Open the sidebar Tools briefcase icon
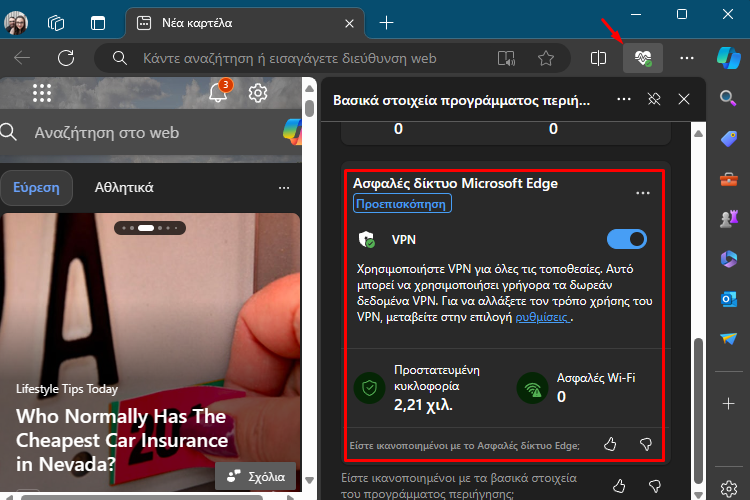750x500 pixels. coord(728,180)
